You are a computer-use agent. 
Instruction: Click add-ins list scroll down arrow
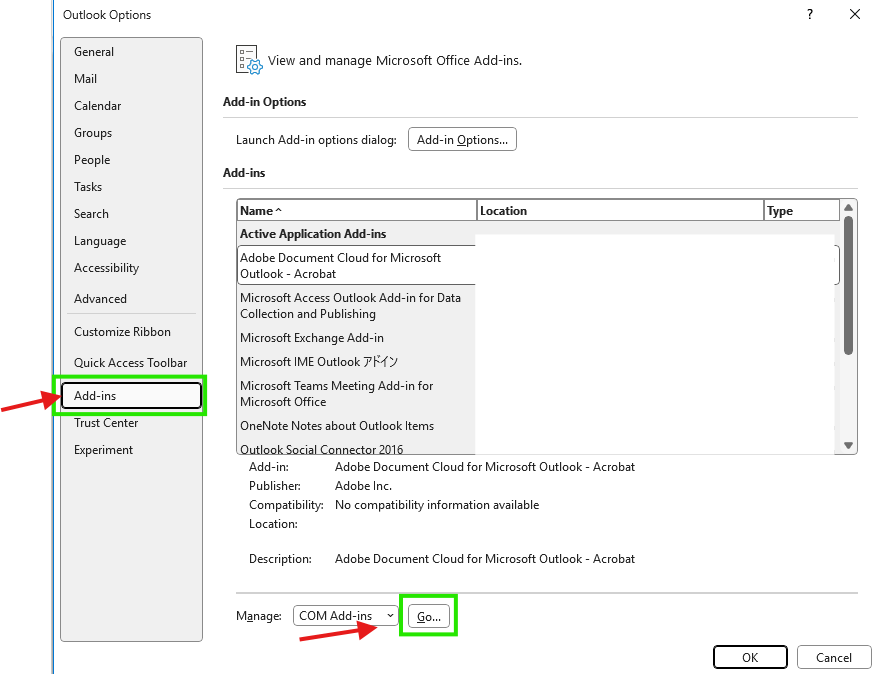[848, 446]
